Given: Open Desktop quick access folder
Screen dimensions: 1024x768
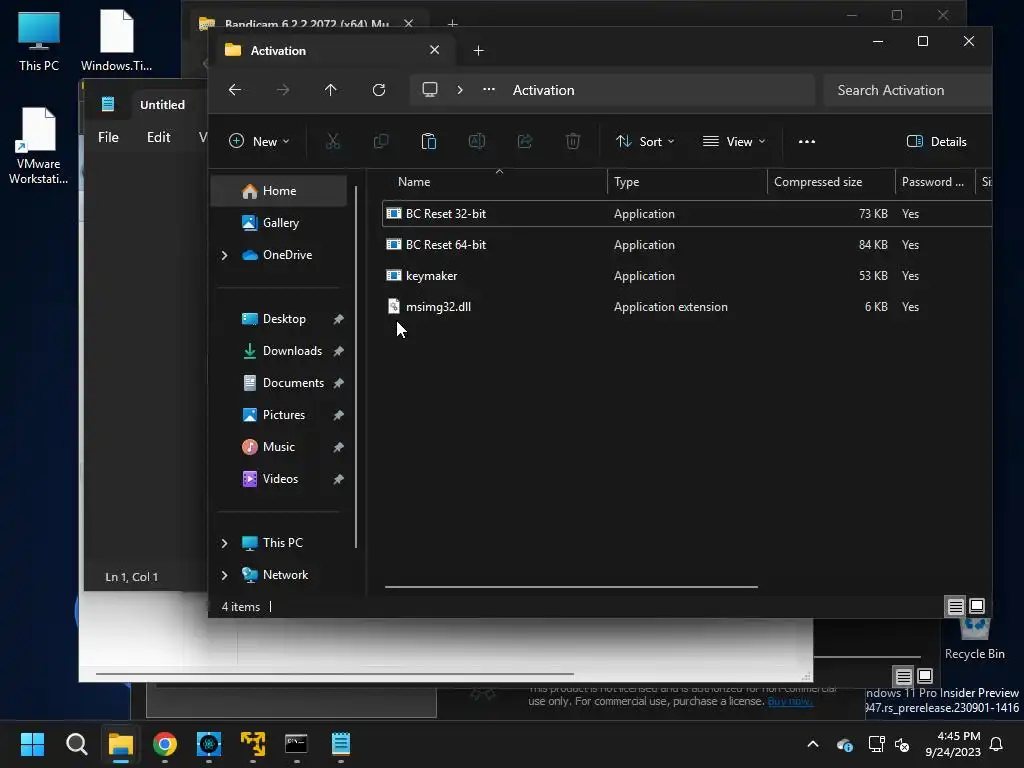Looking at the screenshot, I should click(284, 319).
